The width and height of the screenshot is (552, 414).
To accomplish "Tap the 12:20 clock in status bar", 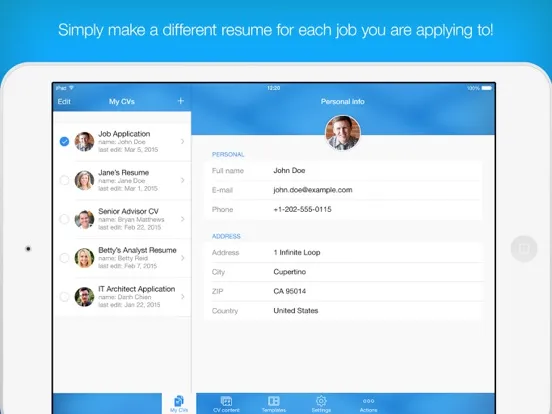I will (274, 88).
